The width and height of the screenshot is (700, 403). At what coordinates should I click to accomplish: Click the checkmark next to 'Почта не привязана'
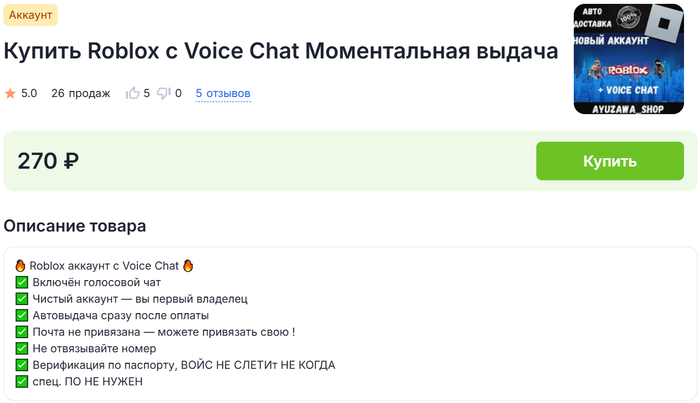pyautogui.click(x=22, y=332)
